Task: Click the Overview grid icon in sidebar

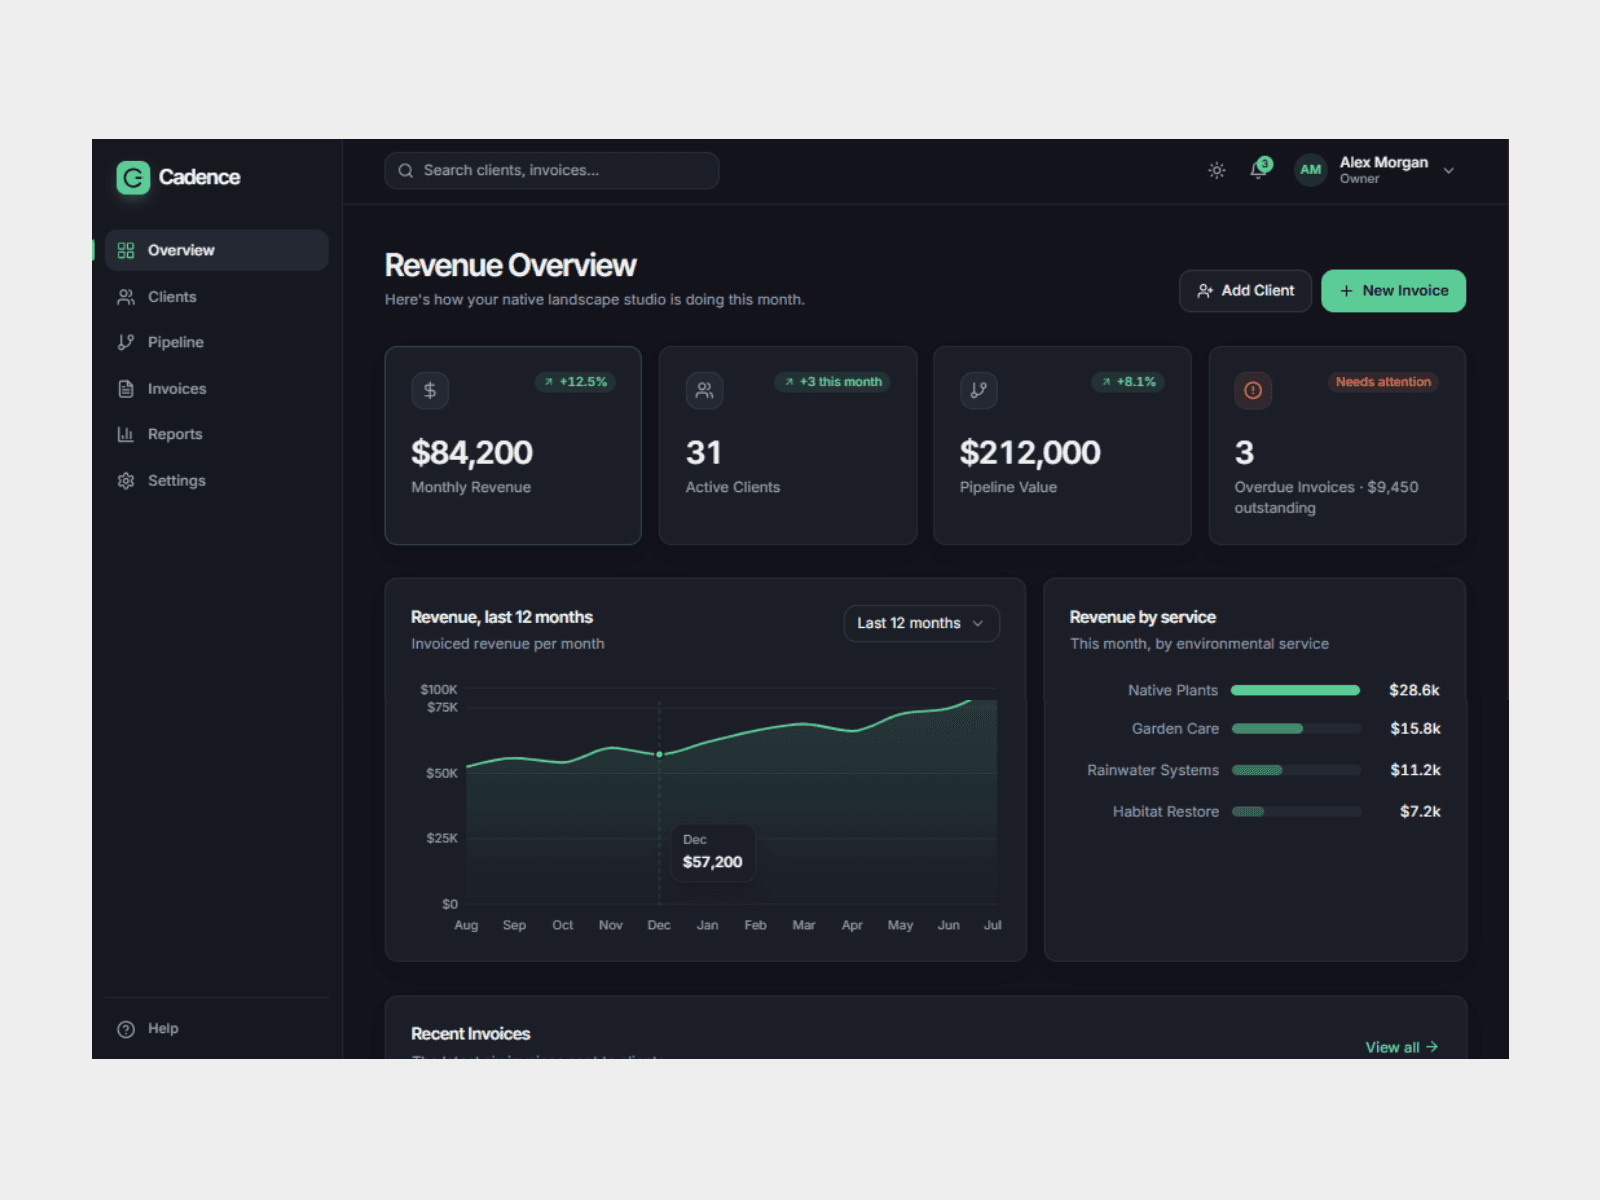Action: 125,250
